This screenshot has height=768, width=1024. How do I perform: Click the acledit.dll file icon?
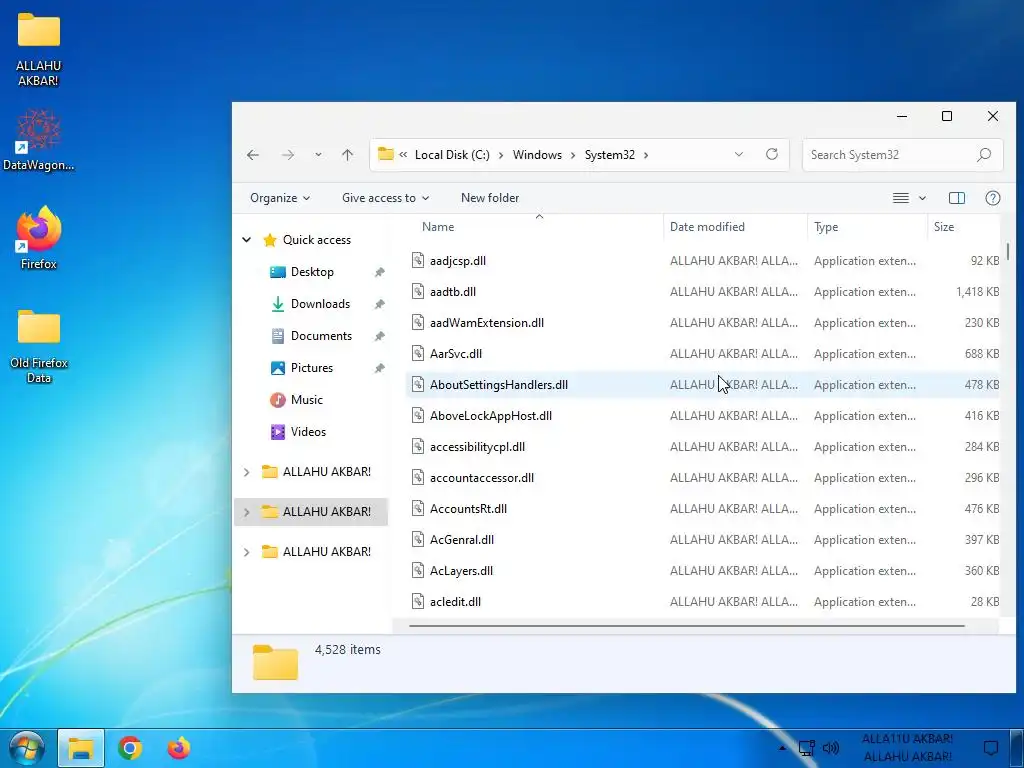tap(418, 601)
